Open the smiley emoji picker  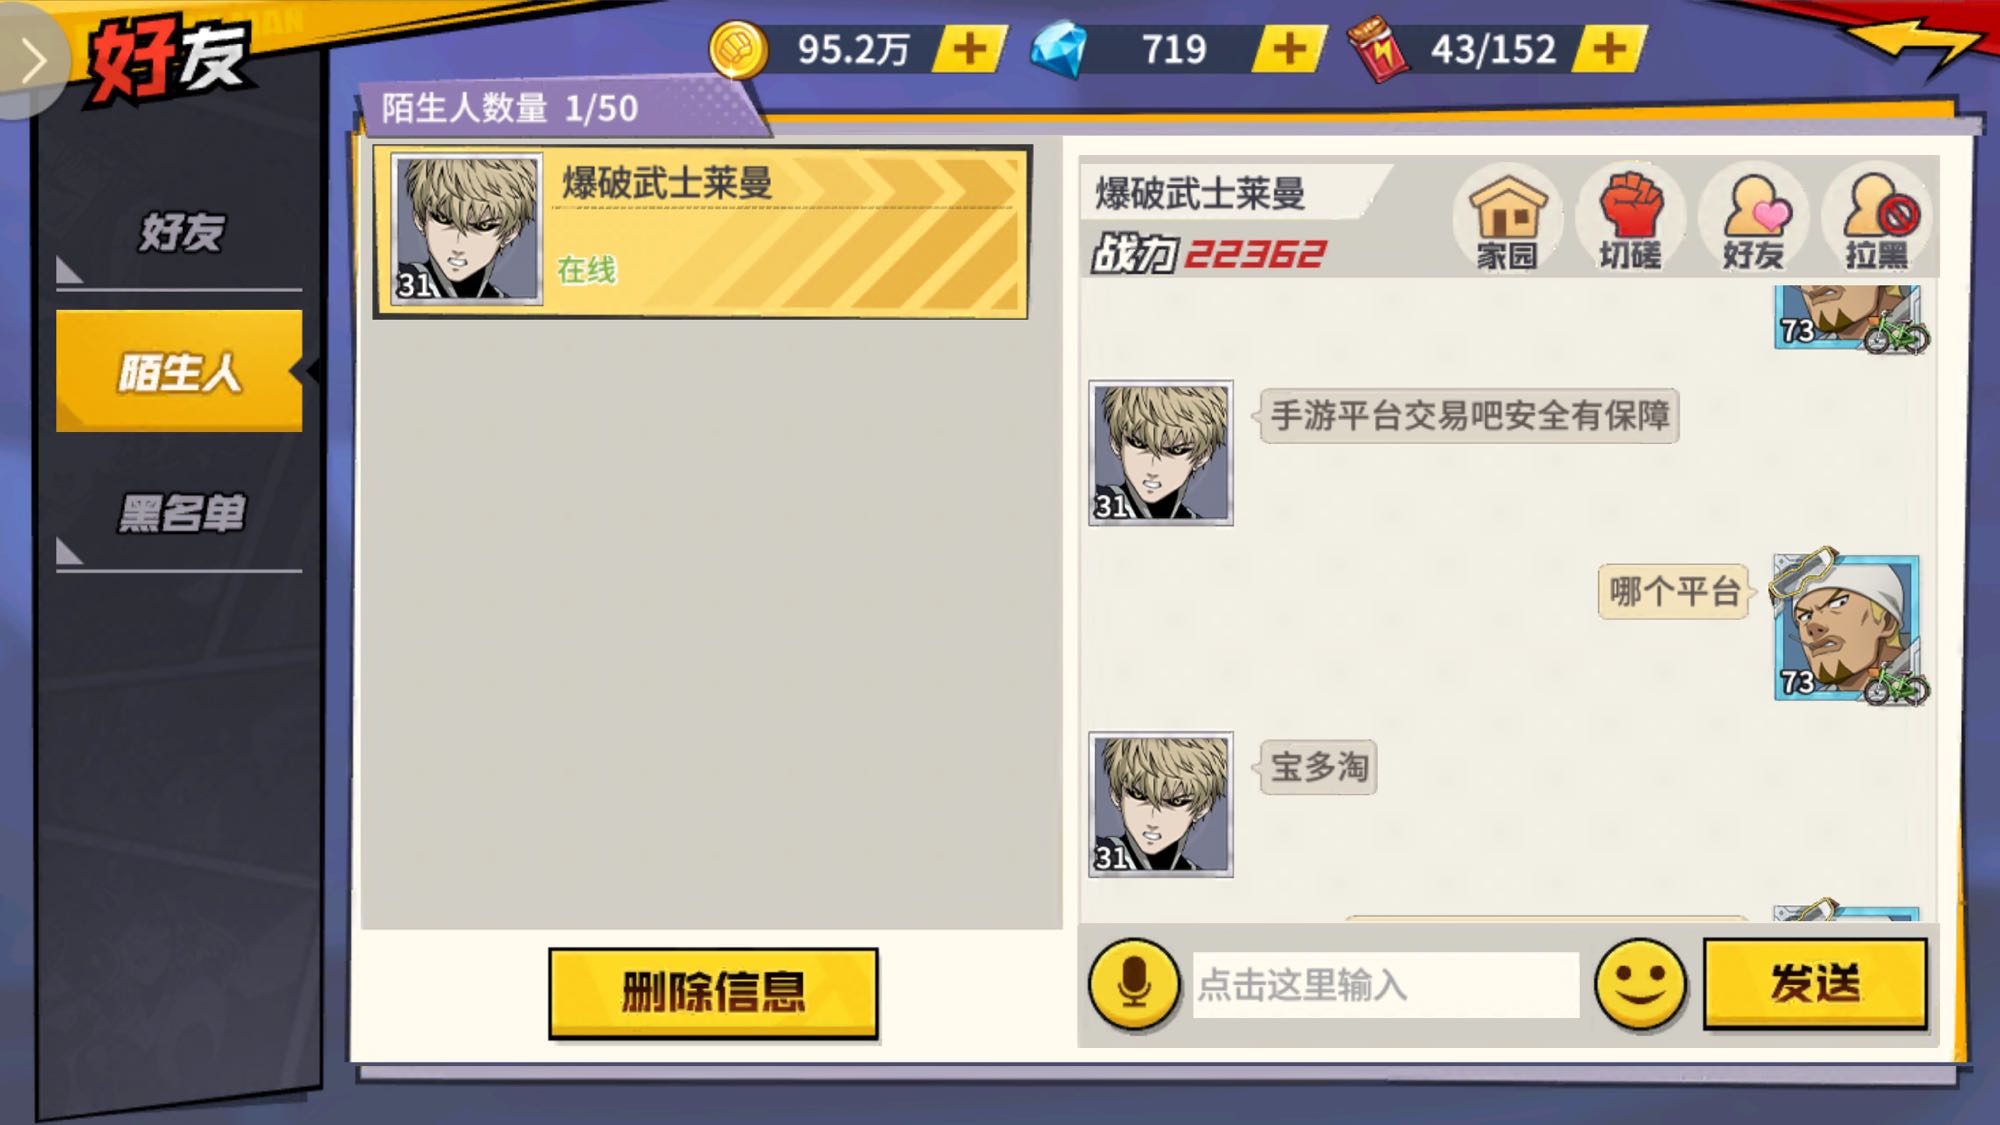(x=1640, y=984)
